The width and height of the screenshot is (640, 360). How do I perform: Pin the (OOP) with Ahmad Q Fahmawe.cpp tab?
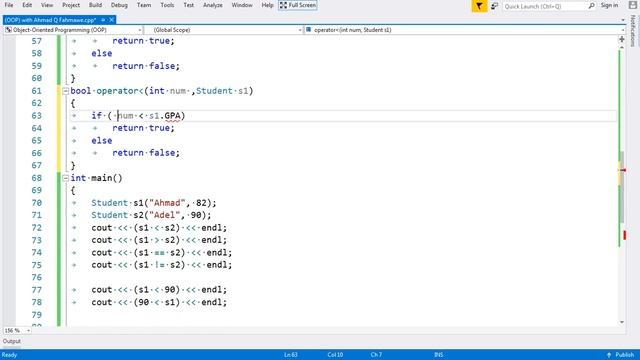(x=103, y=20)
